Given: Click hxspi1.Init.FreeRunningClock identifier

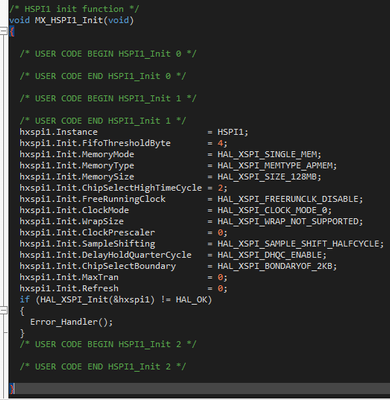Looking at the screenshot, I should (92, 199).
